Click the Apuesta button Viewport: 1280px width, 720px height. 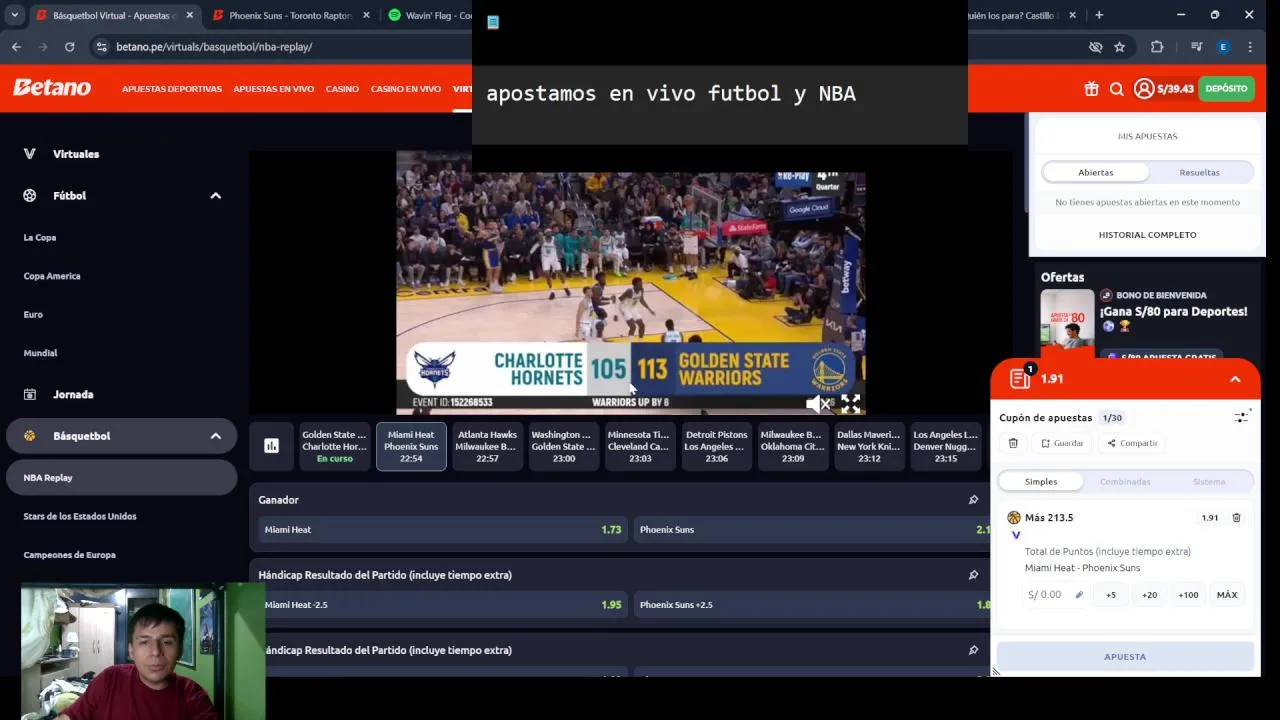pyautogui.click(x=1125, y=657)
